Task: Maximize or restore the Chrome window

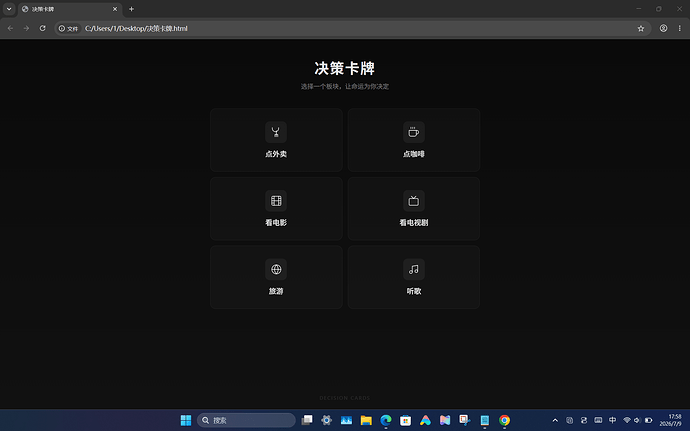Action: 659,9
